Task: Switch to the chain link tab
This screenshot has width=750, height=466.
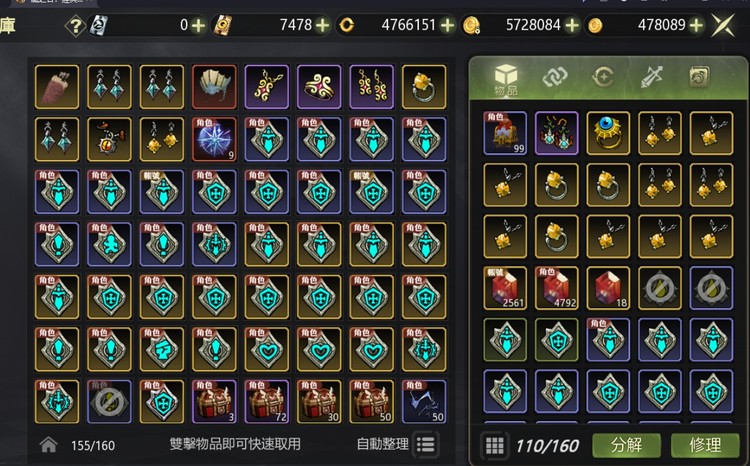Action: (x=554, y=77)
